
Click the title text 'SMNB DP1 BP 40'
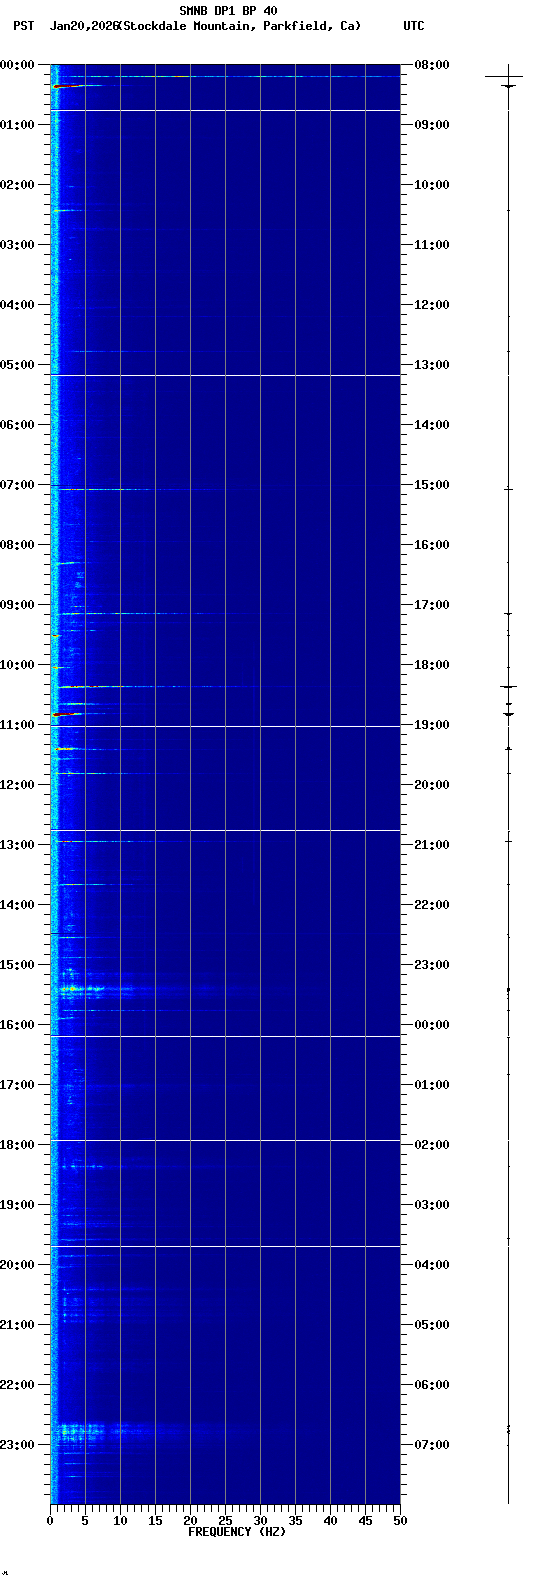coord(228,11)
